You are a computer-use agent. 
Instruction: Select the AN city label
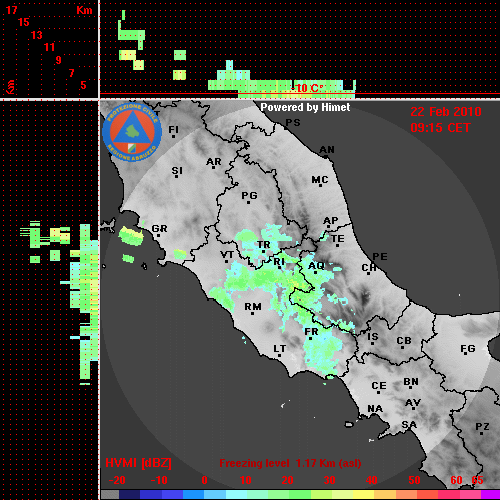pos(327,150)
